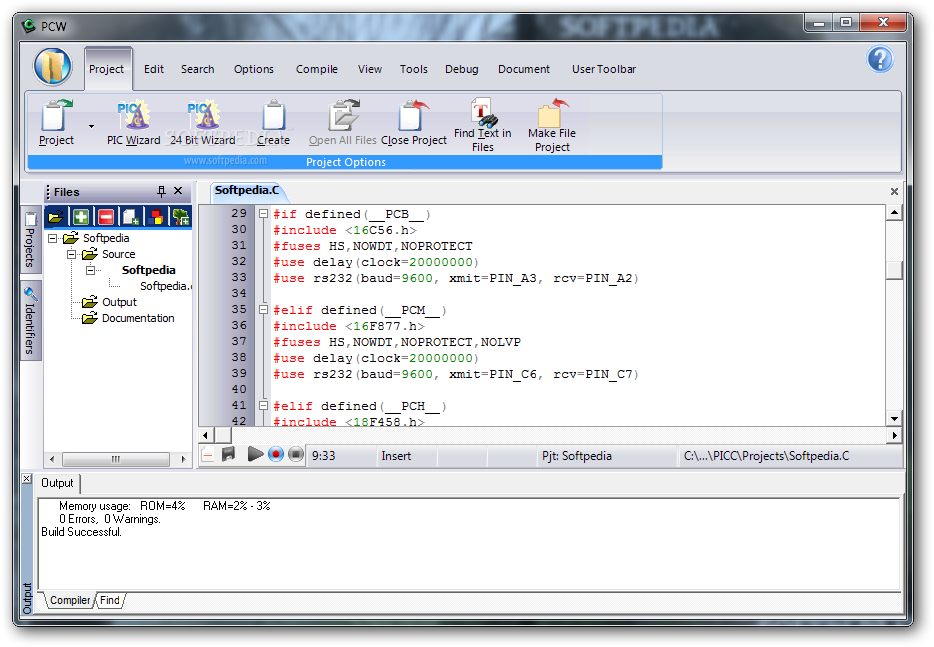934x647 pixels.
Task: Fold code block at line 41
Action: point(263,405)
